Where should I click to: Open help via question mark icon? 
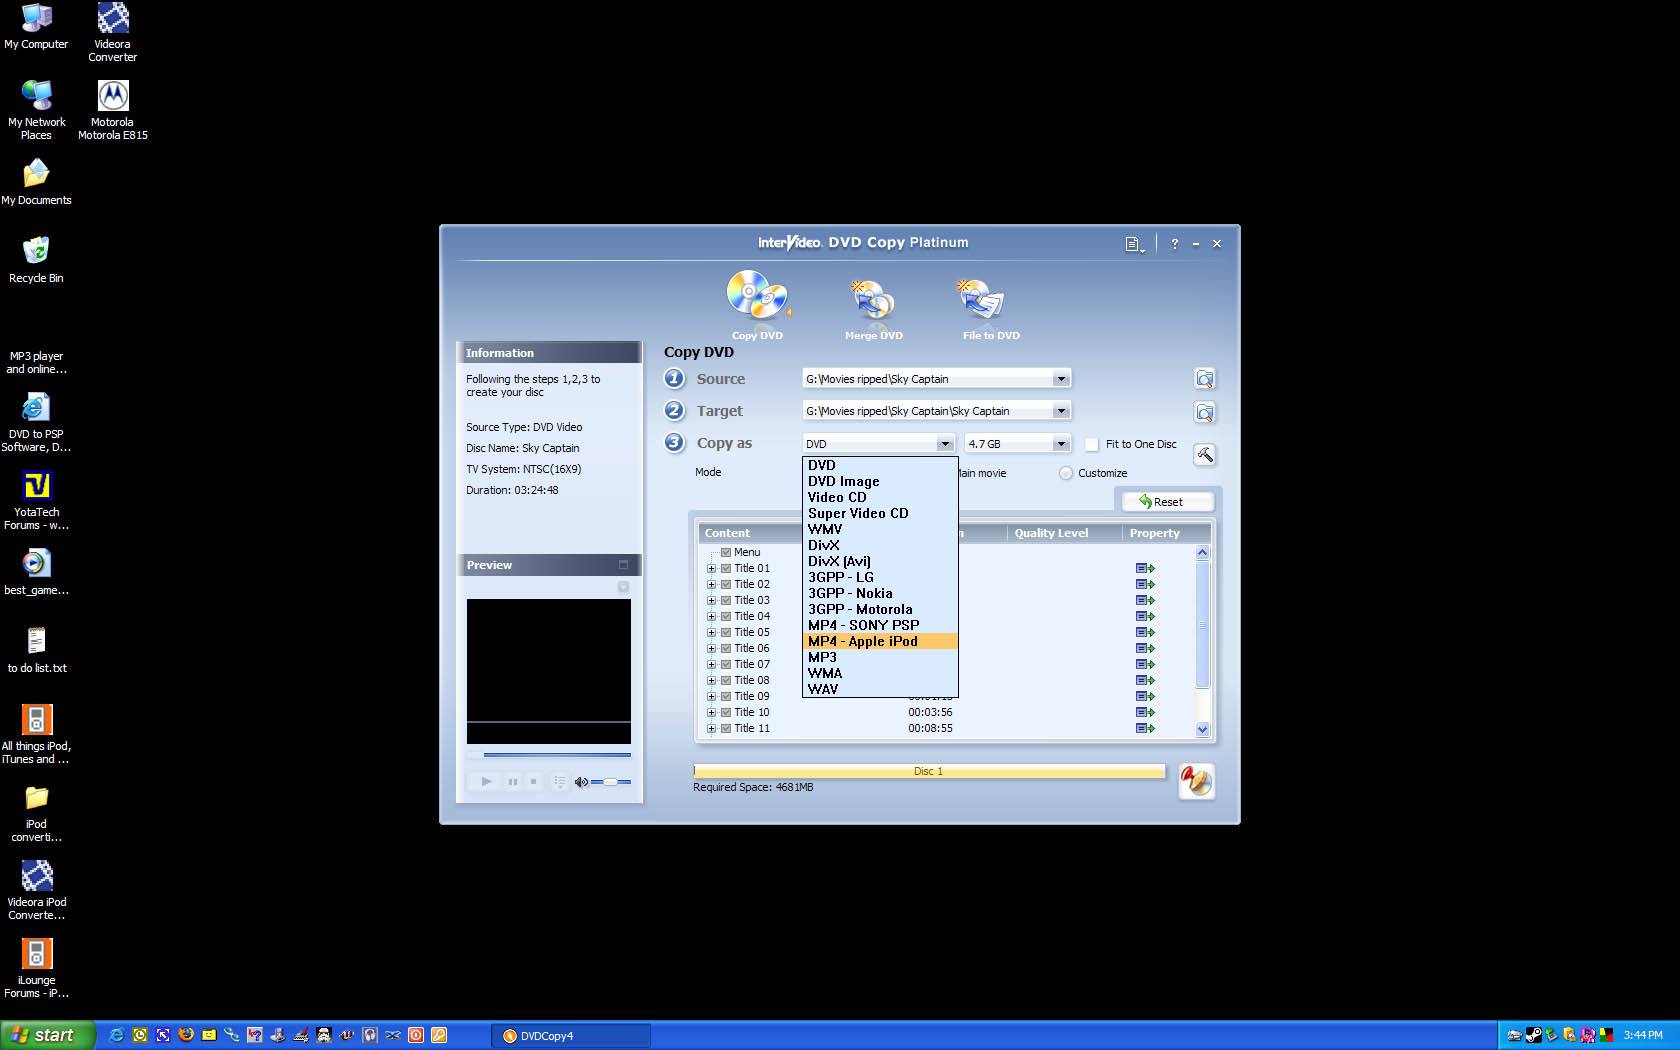click(x=1174, y=244)
